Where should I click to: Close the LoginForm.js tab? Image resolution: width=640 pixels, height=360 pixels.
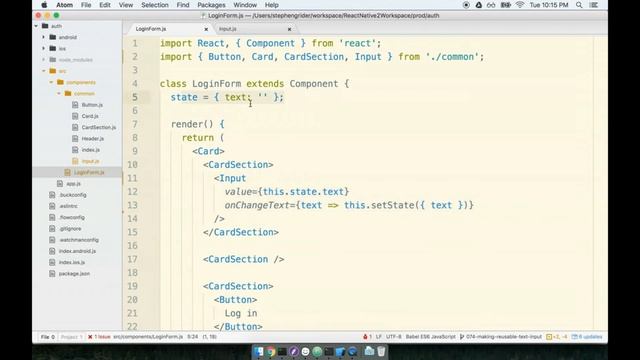pyautogui.click(x=206, y=29)
